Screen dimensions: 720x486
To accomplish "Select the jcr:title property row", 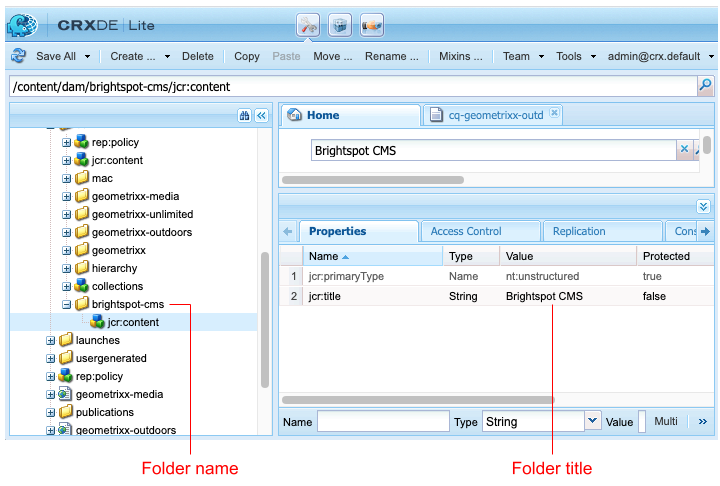I will [x=496, y=296].
